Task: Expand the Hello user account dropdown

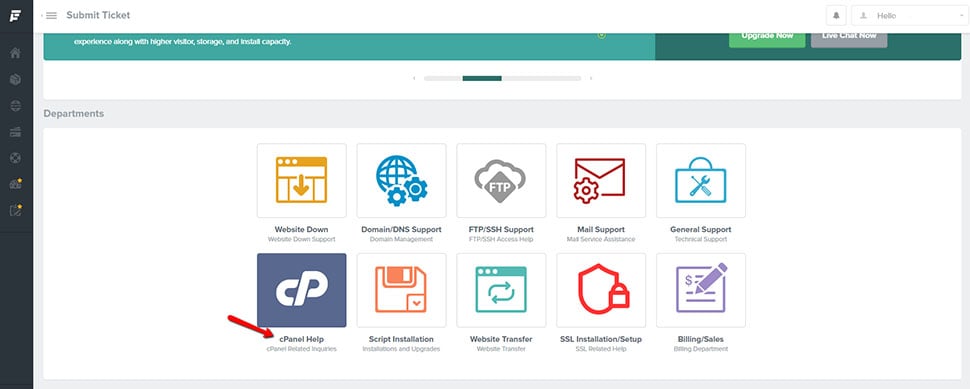Action: pyautogui.click(x=910, y=15)
